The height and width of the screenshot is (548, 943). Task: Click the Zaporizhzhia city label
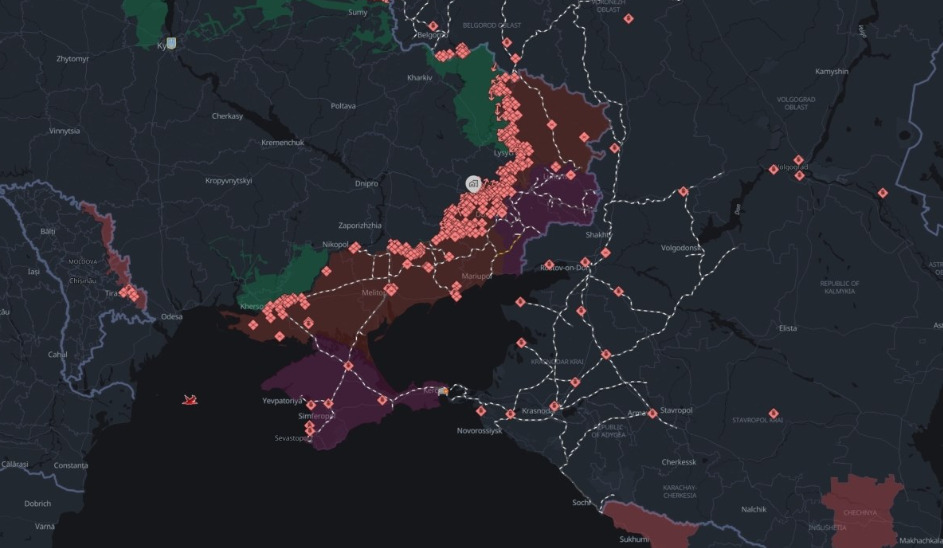(360, 226)
